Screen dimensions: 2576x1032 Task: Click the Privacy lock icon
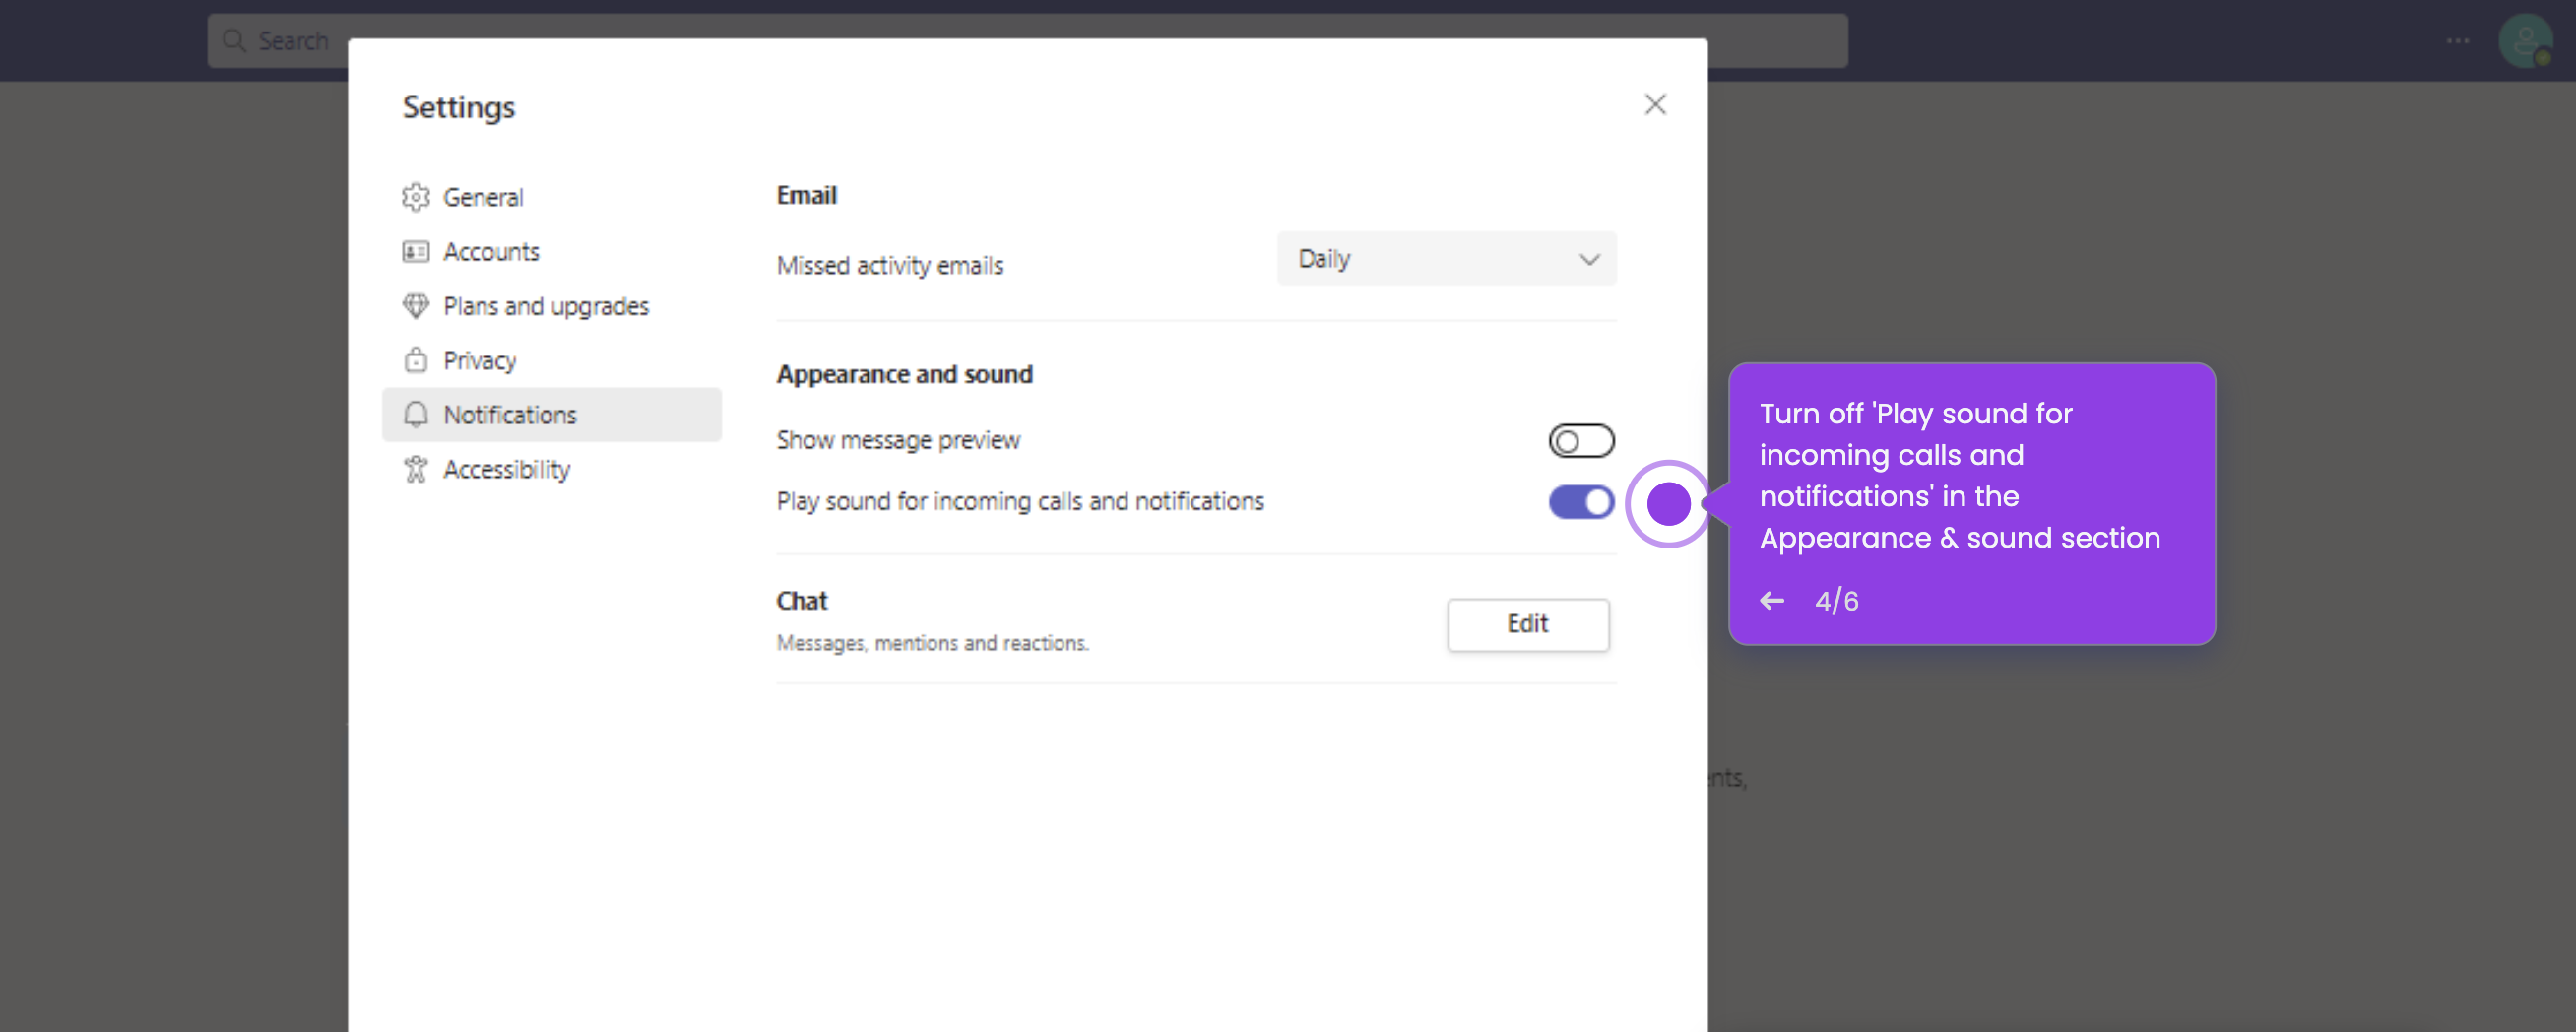416,360
